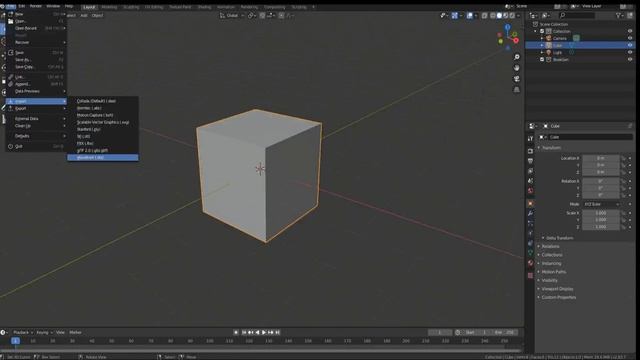
Task: Toggle camera view gizmo icon
Action: pos(517,78)
